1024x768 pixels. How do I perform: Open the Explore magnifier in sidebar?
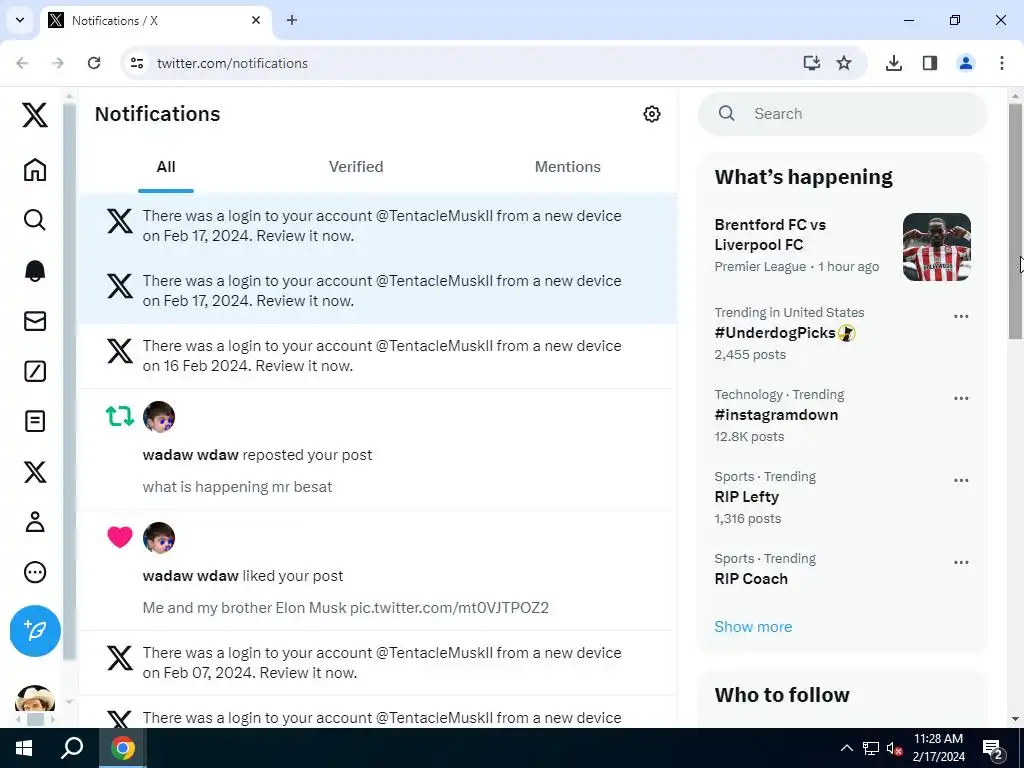click(x=35, y=220)
